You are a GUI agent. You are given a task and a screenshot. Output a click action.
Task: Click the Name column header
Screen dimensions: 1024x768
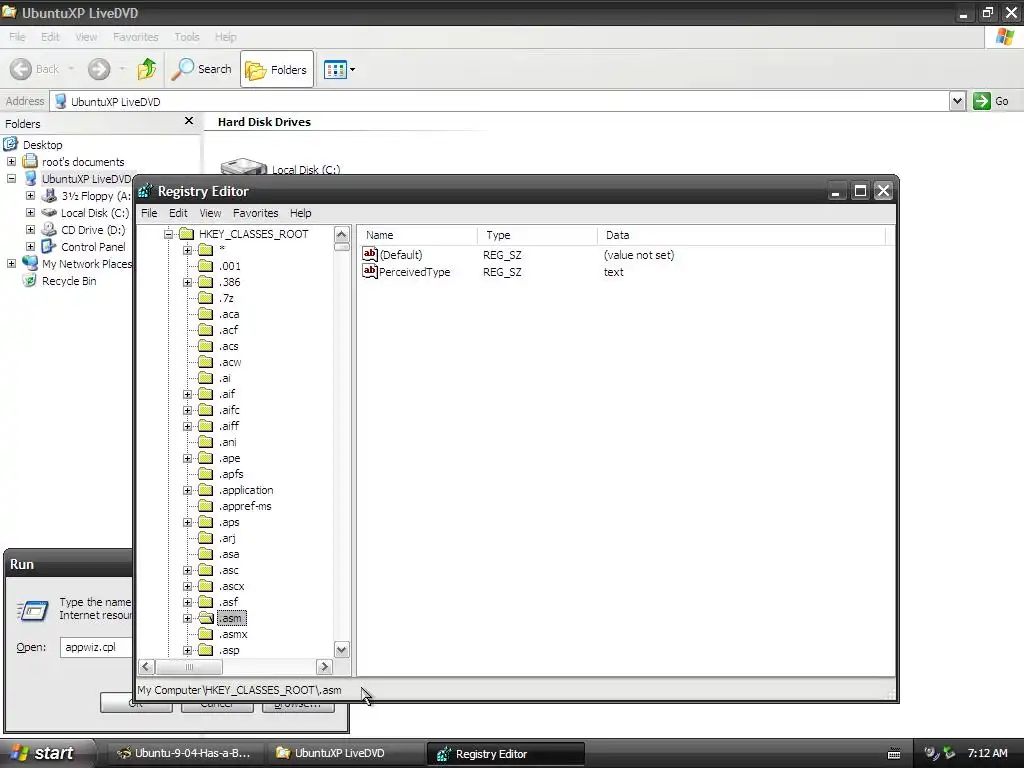[x=418, y=235]
